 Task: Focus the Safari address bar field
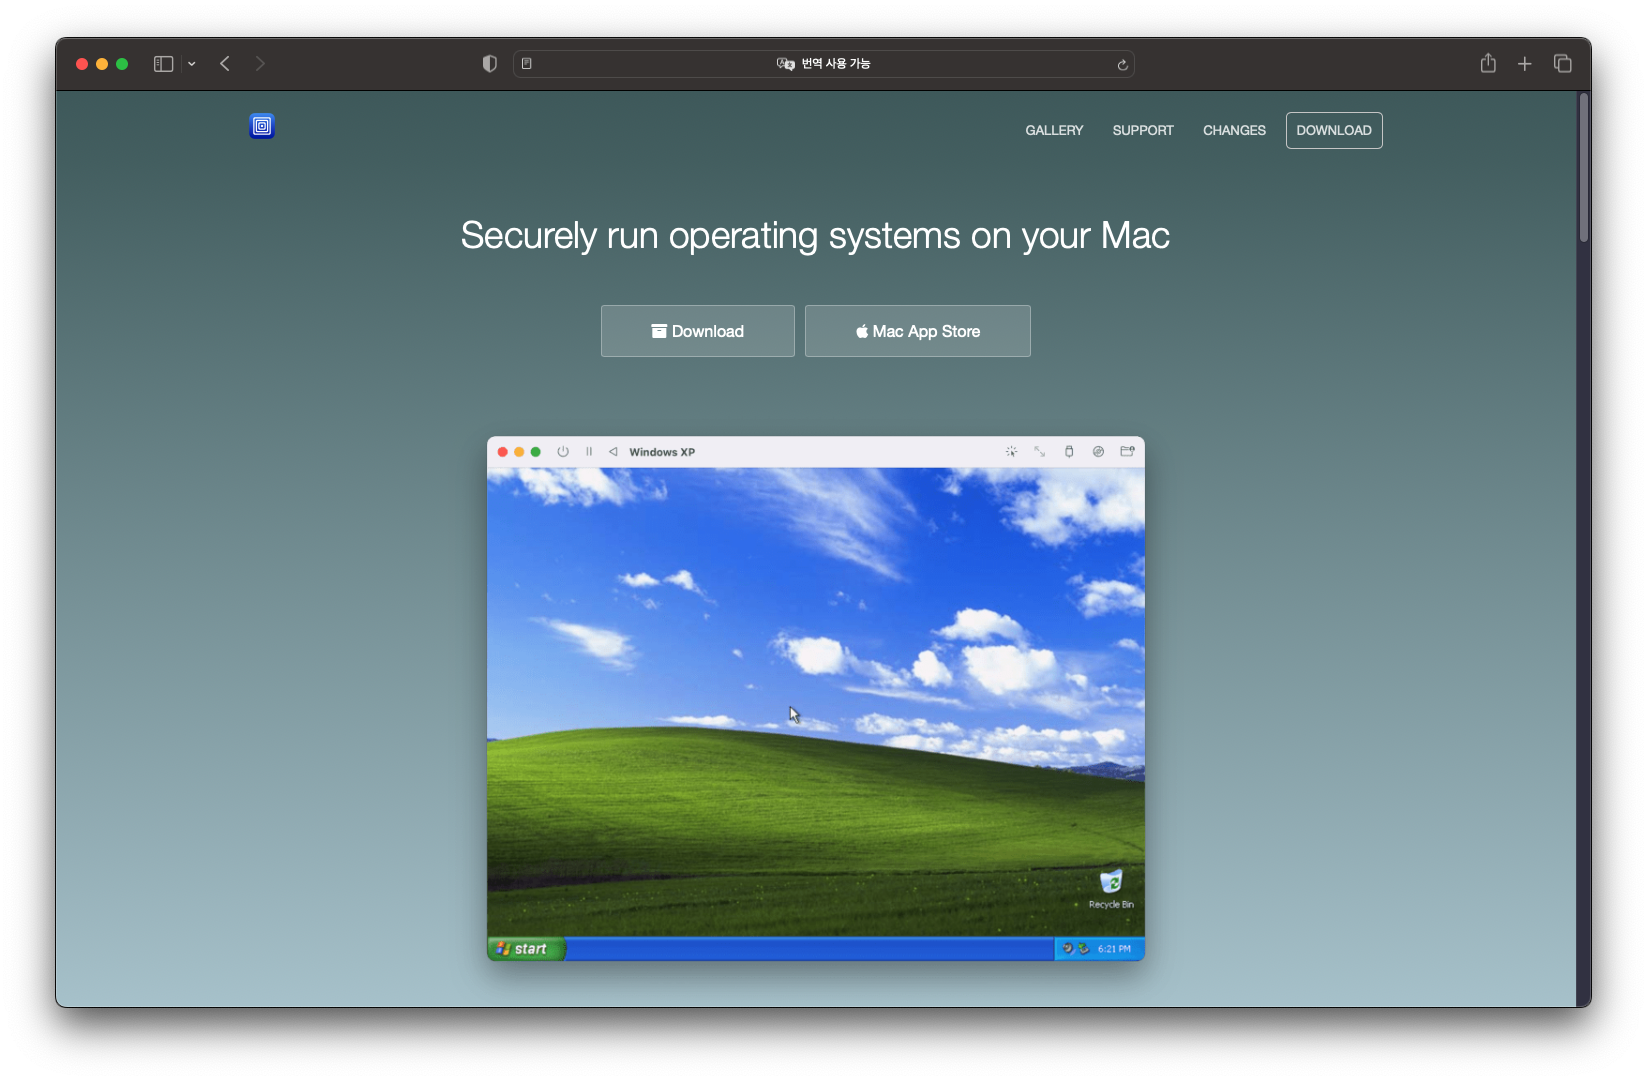pos(824,64)
